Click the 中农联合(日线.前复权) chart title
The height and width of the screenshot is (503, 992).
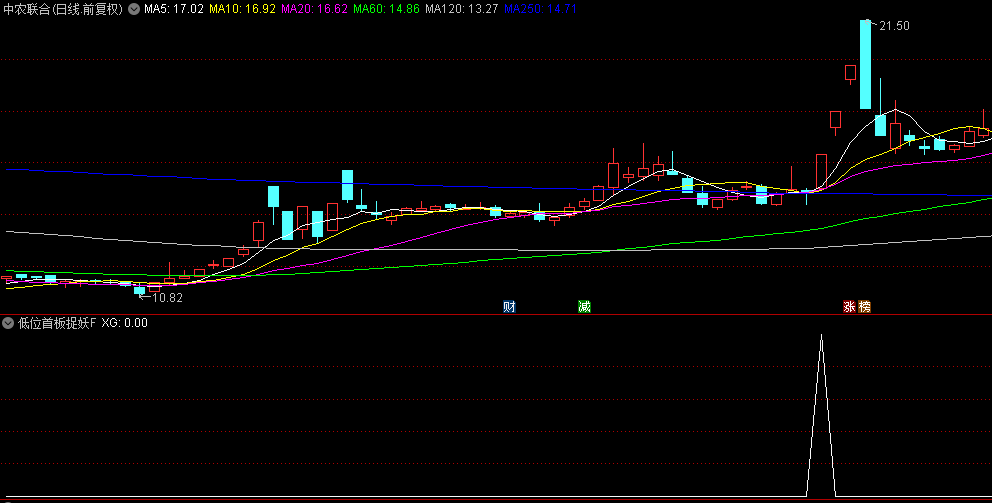(x=63, y=9)
